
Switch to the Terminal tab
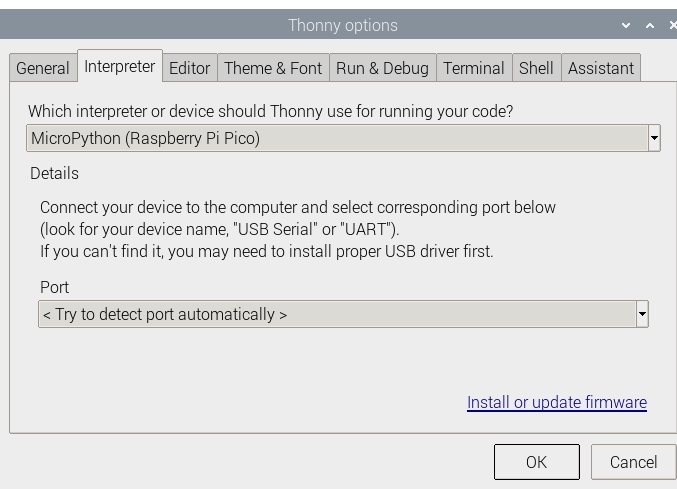click(474, 68)
